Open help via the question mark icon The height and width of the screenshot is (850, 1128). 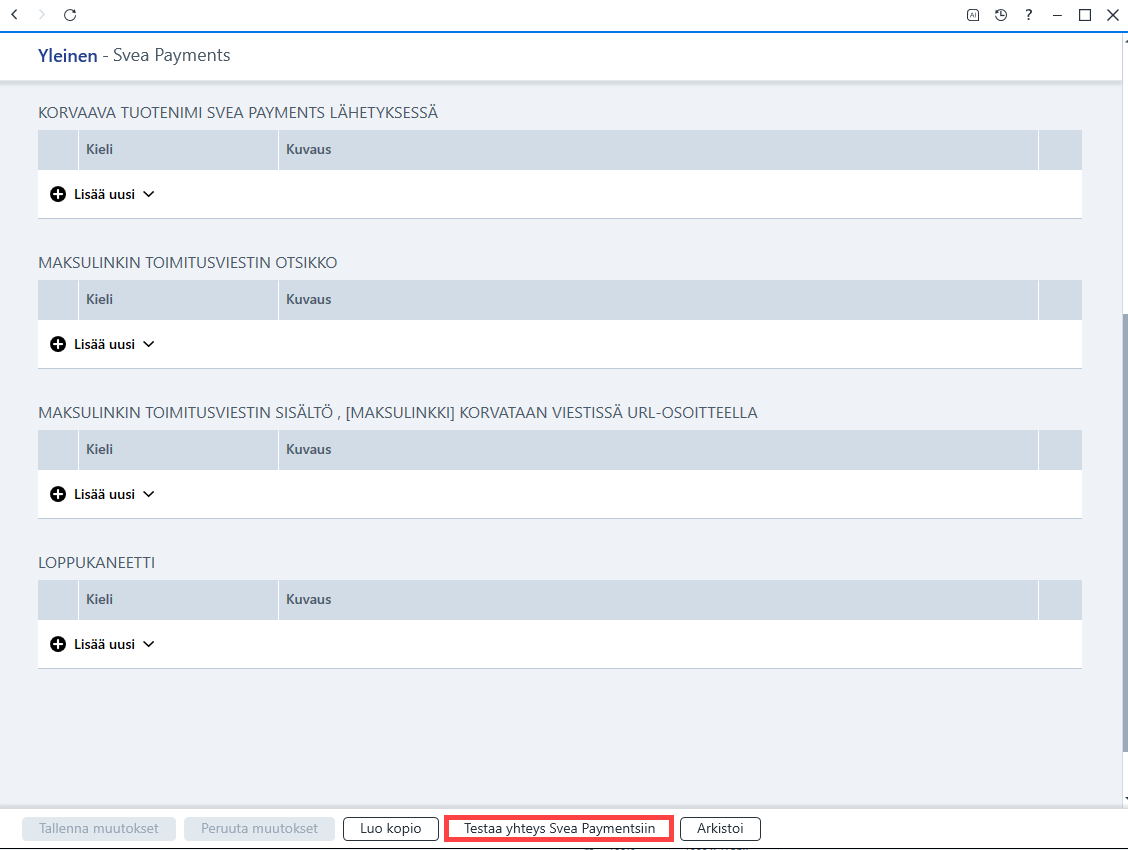tap(1029, 14)
